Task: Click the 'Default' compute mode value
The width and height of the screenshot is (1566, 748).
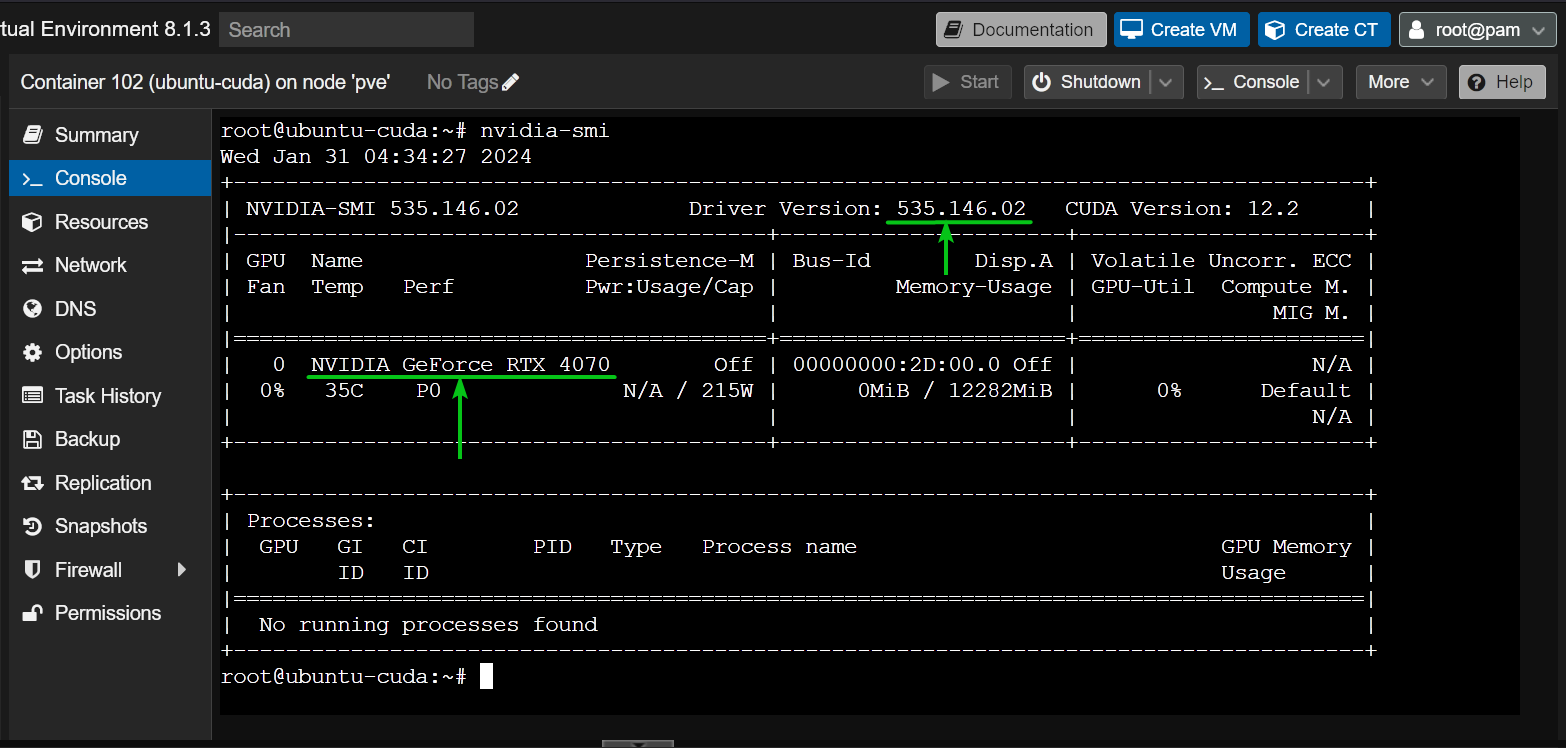Action: click(1305, 391)
